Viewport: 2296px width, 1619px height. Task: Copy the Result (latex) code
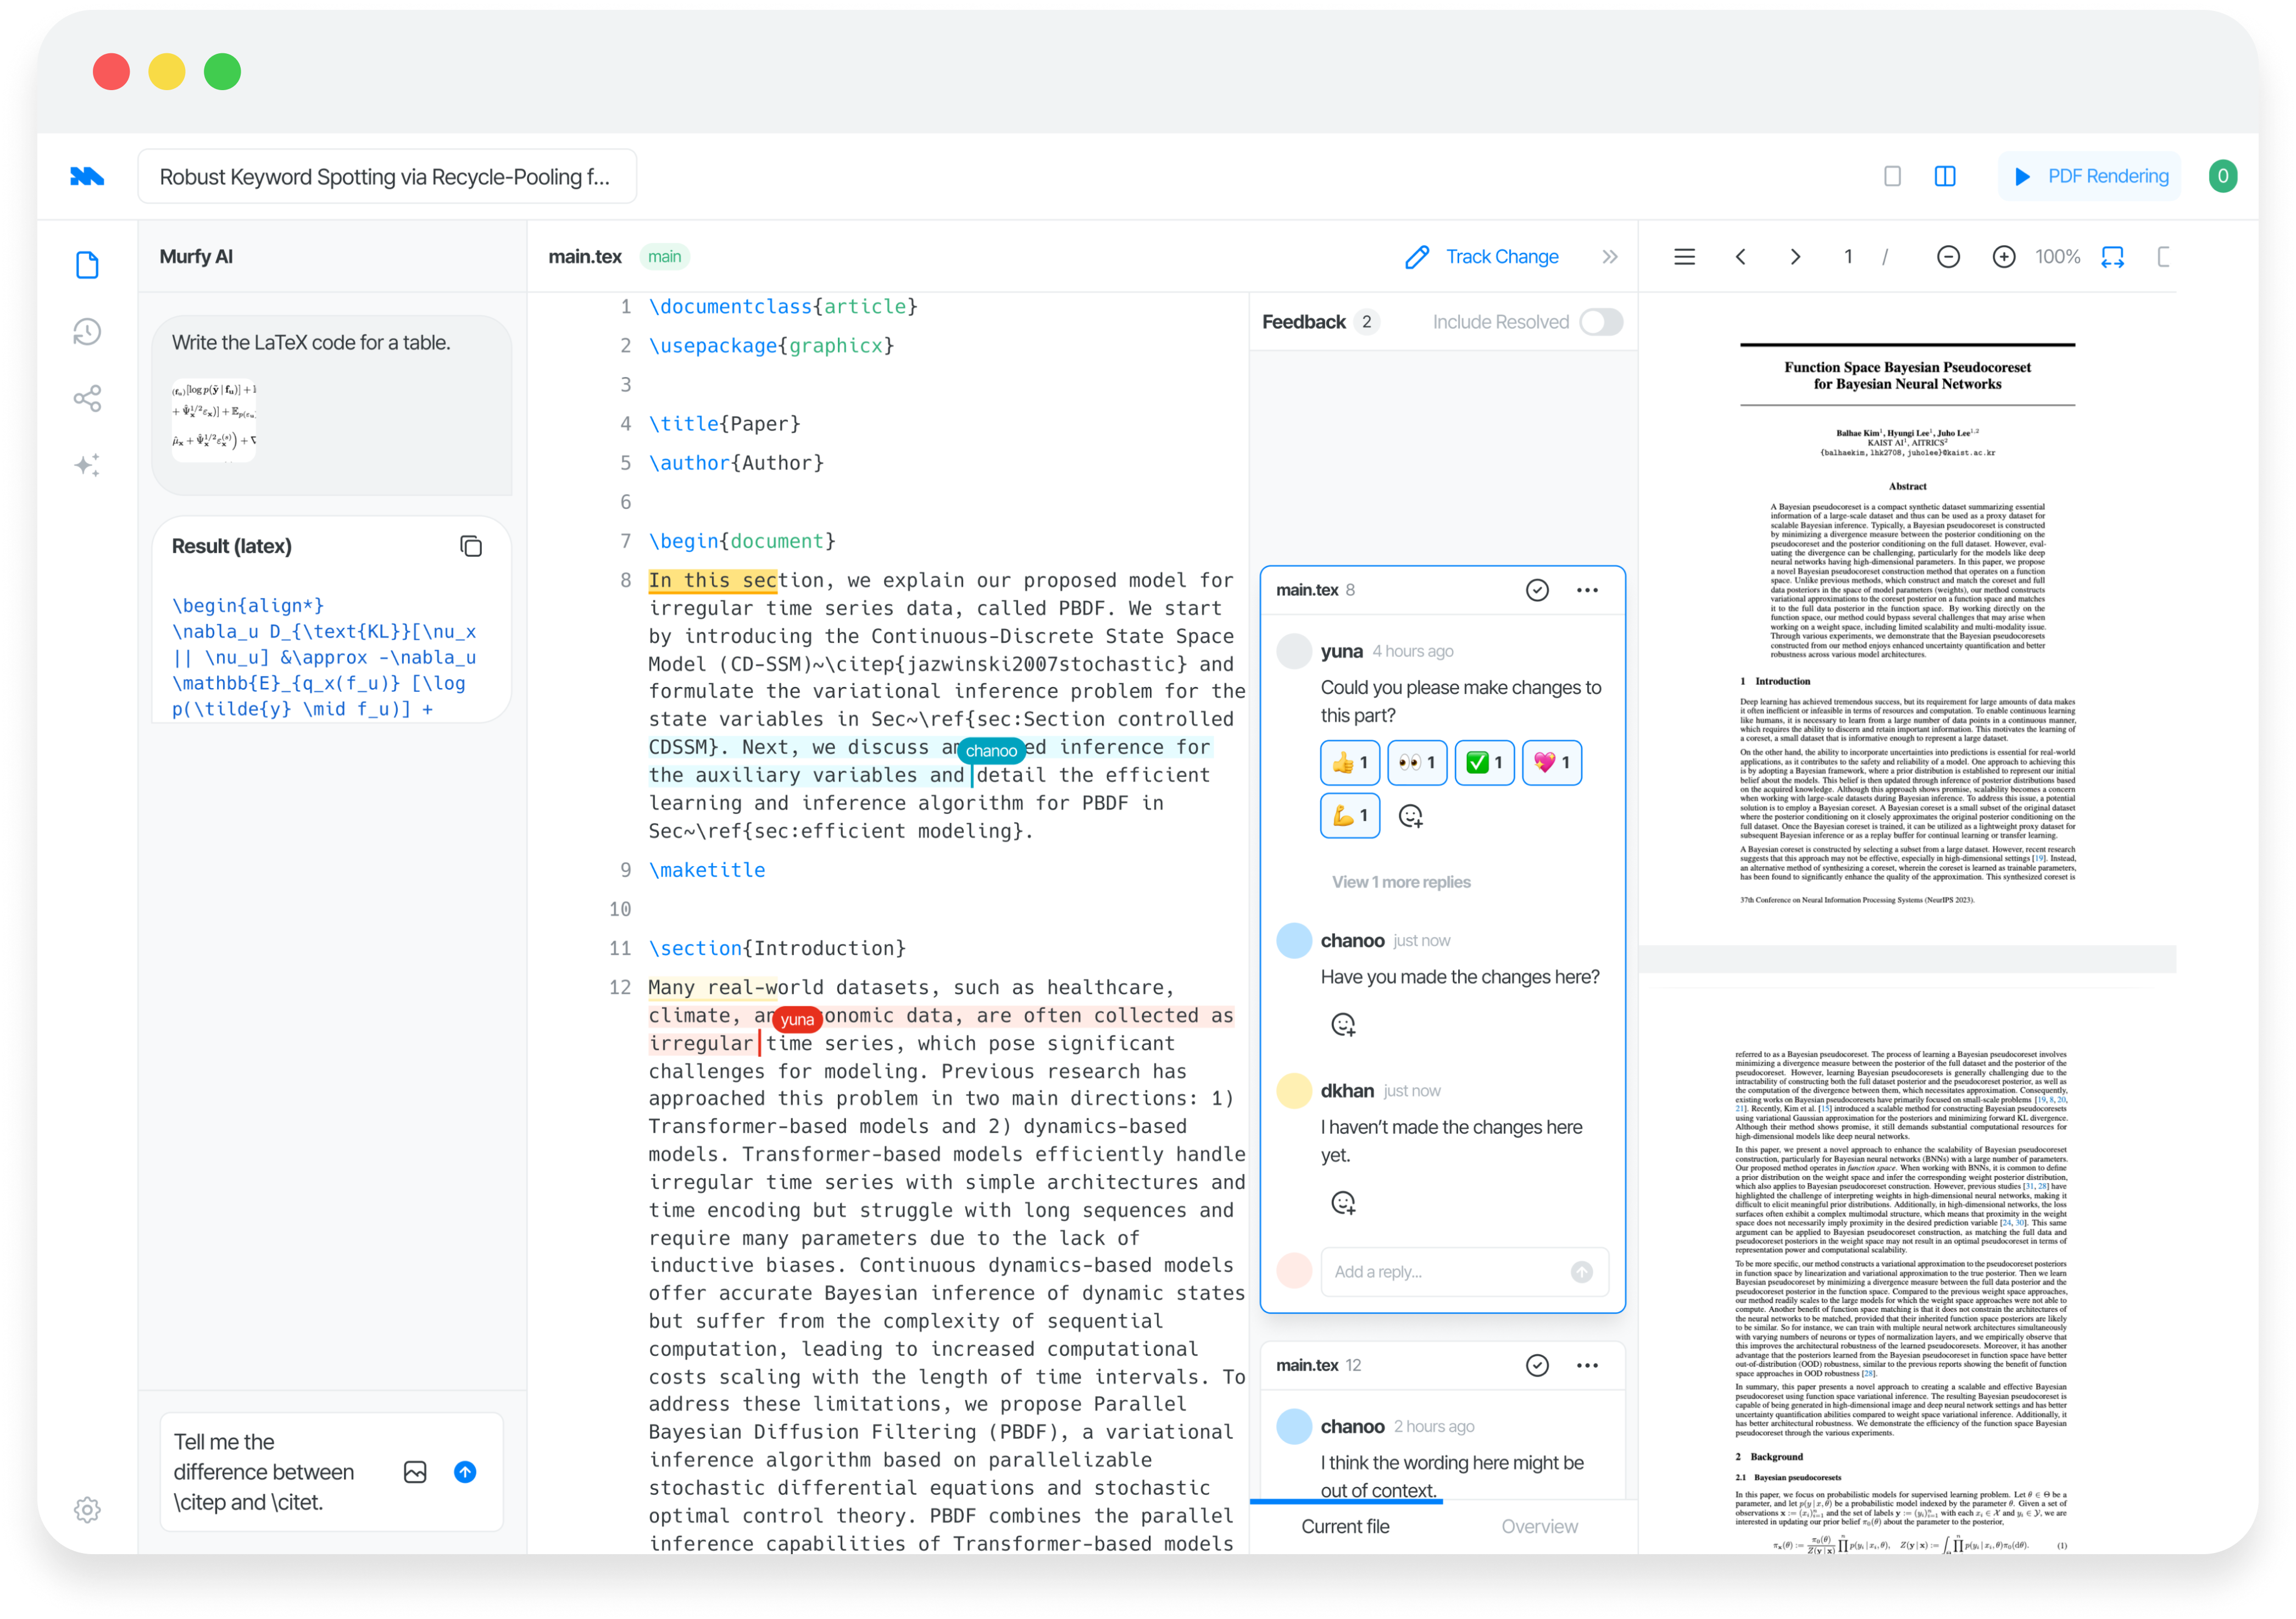tap(471, 546)
